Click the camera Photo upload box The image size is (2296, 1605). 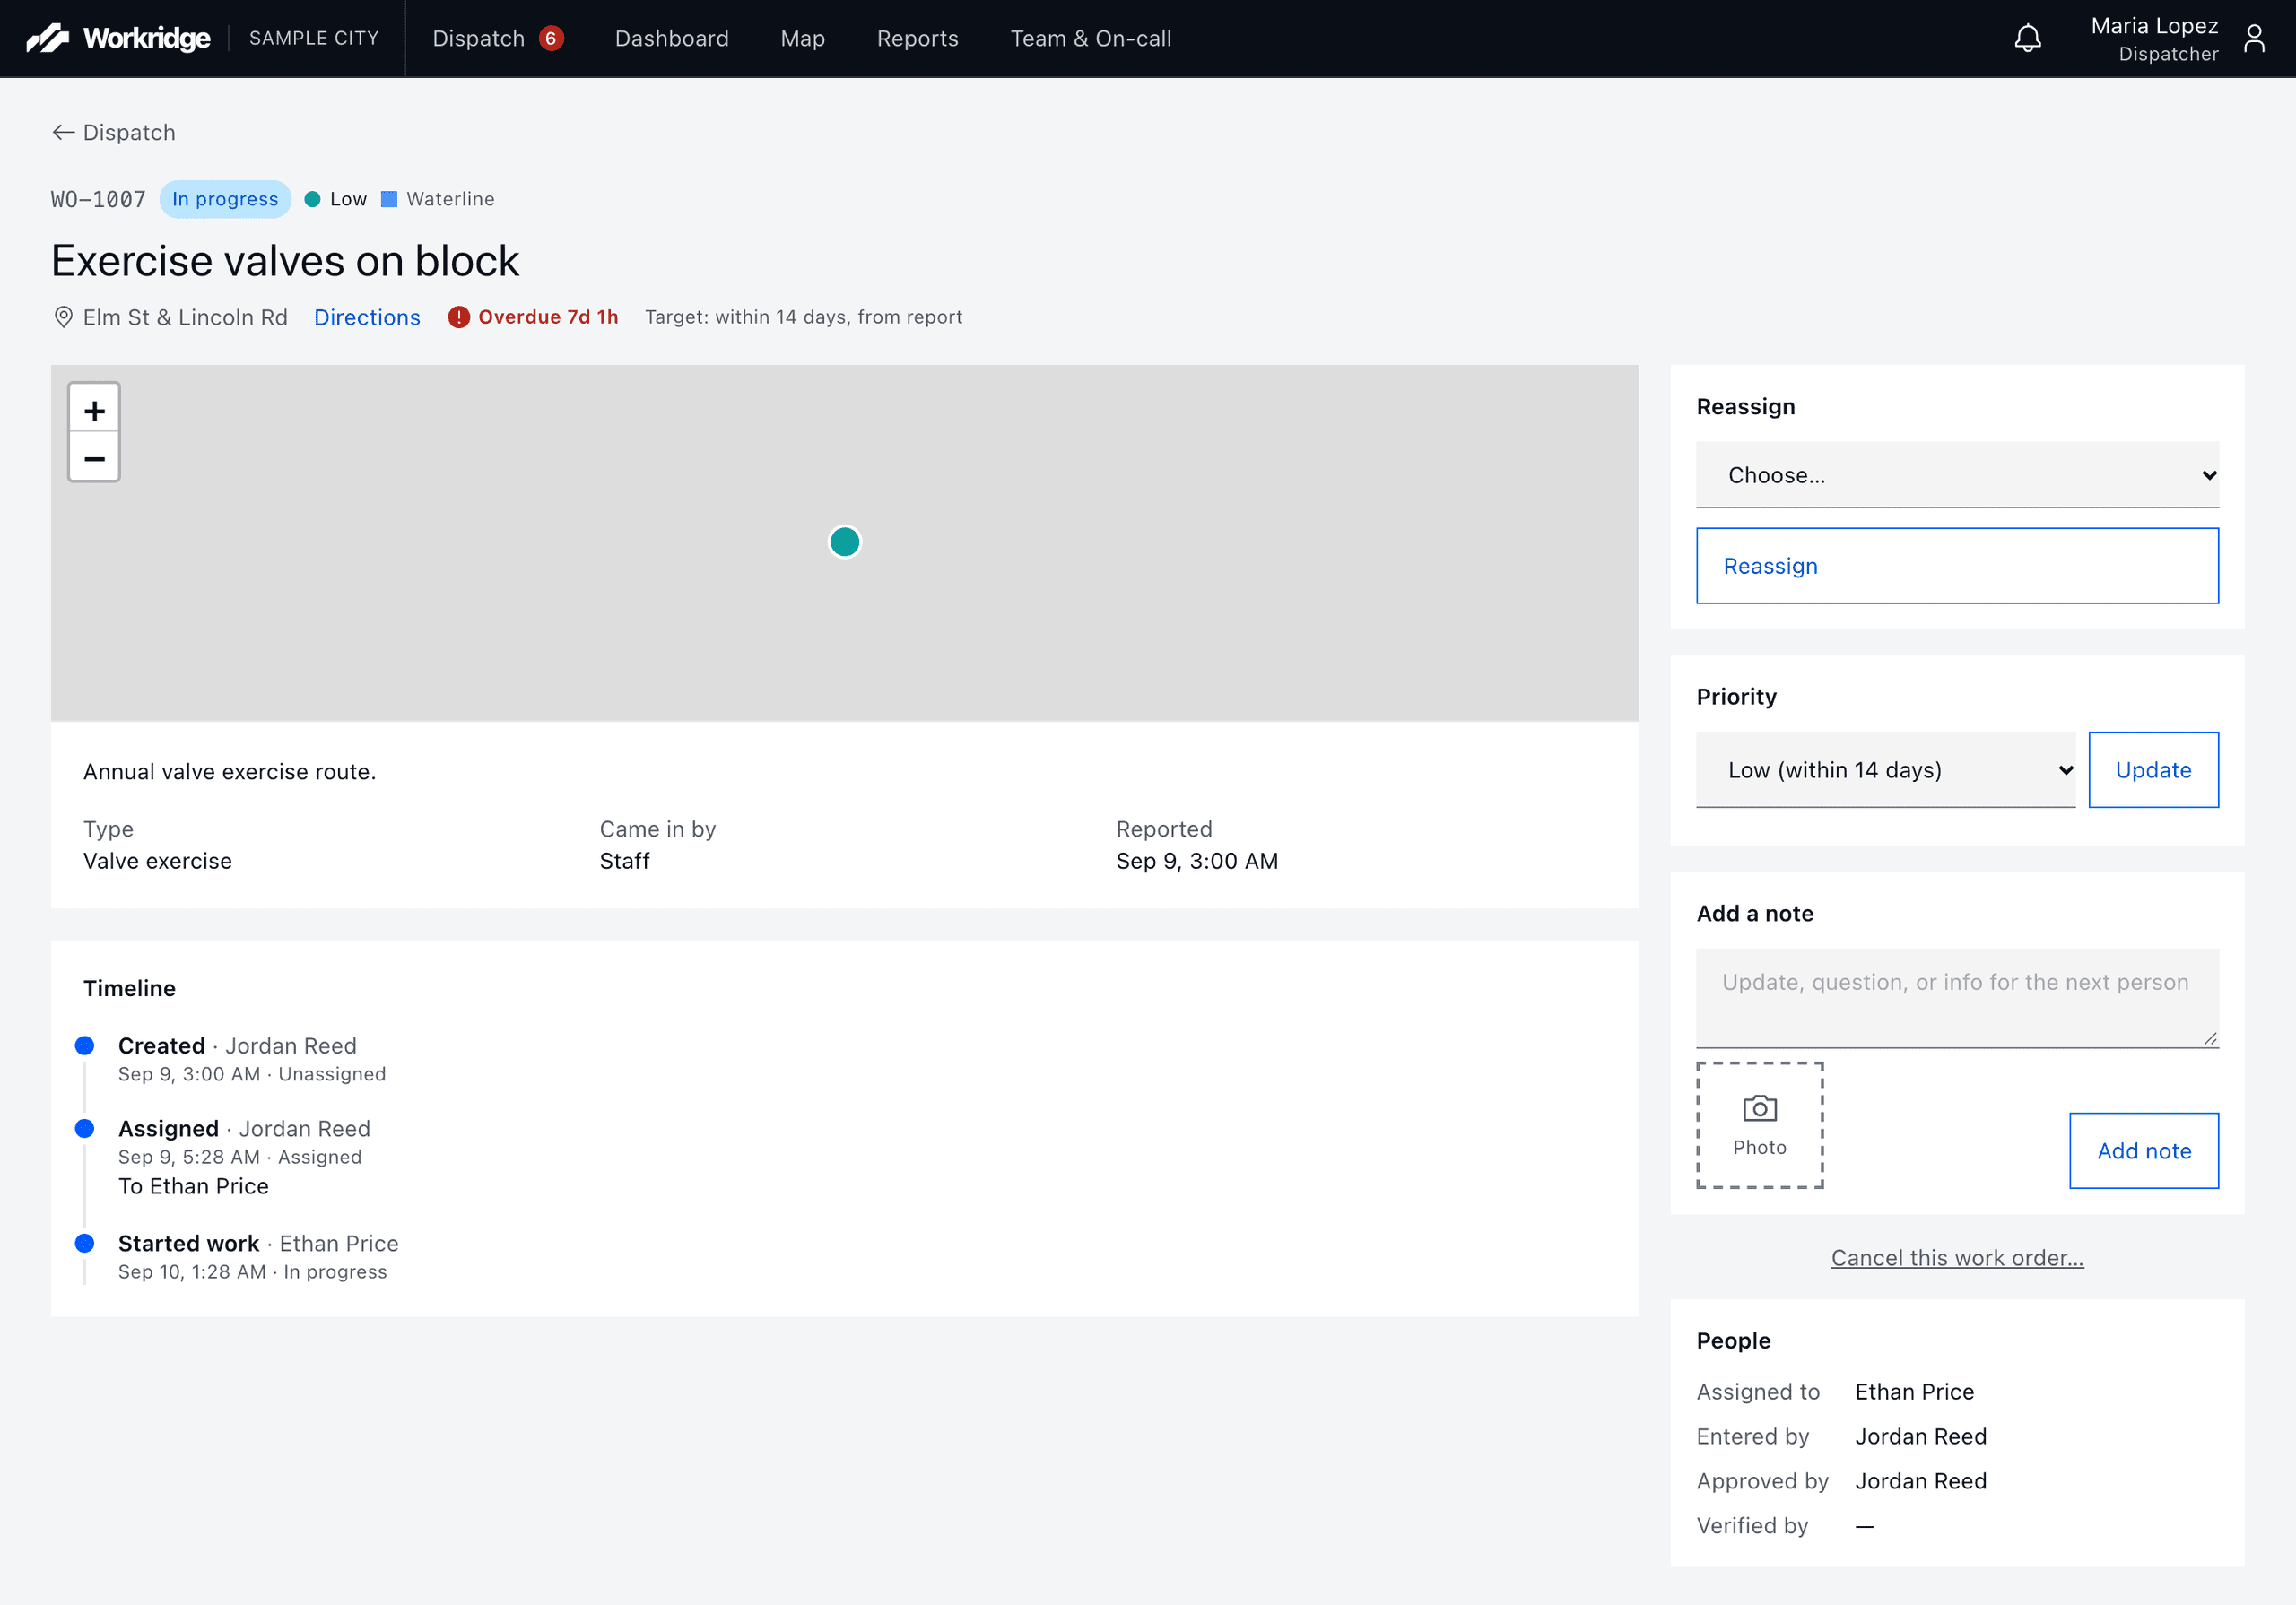click(x=1759, y=1125)
